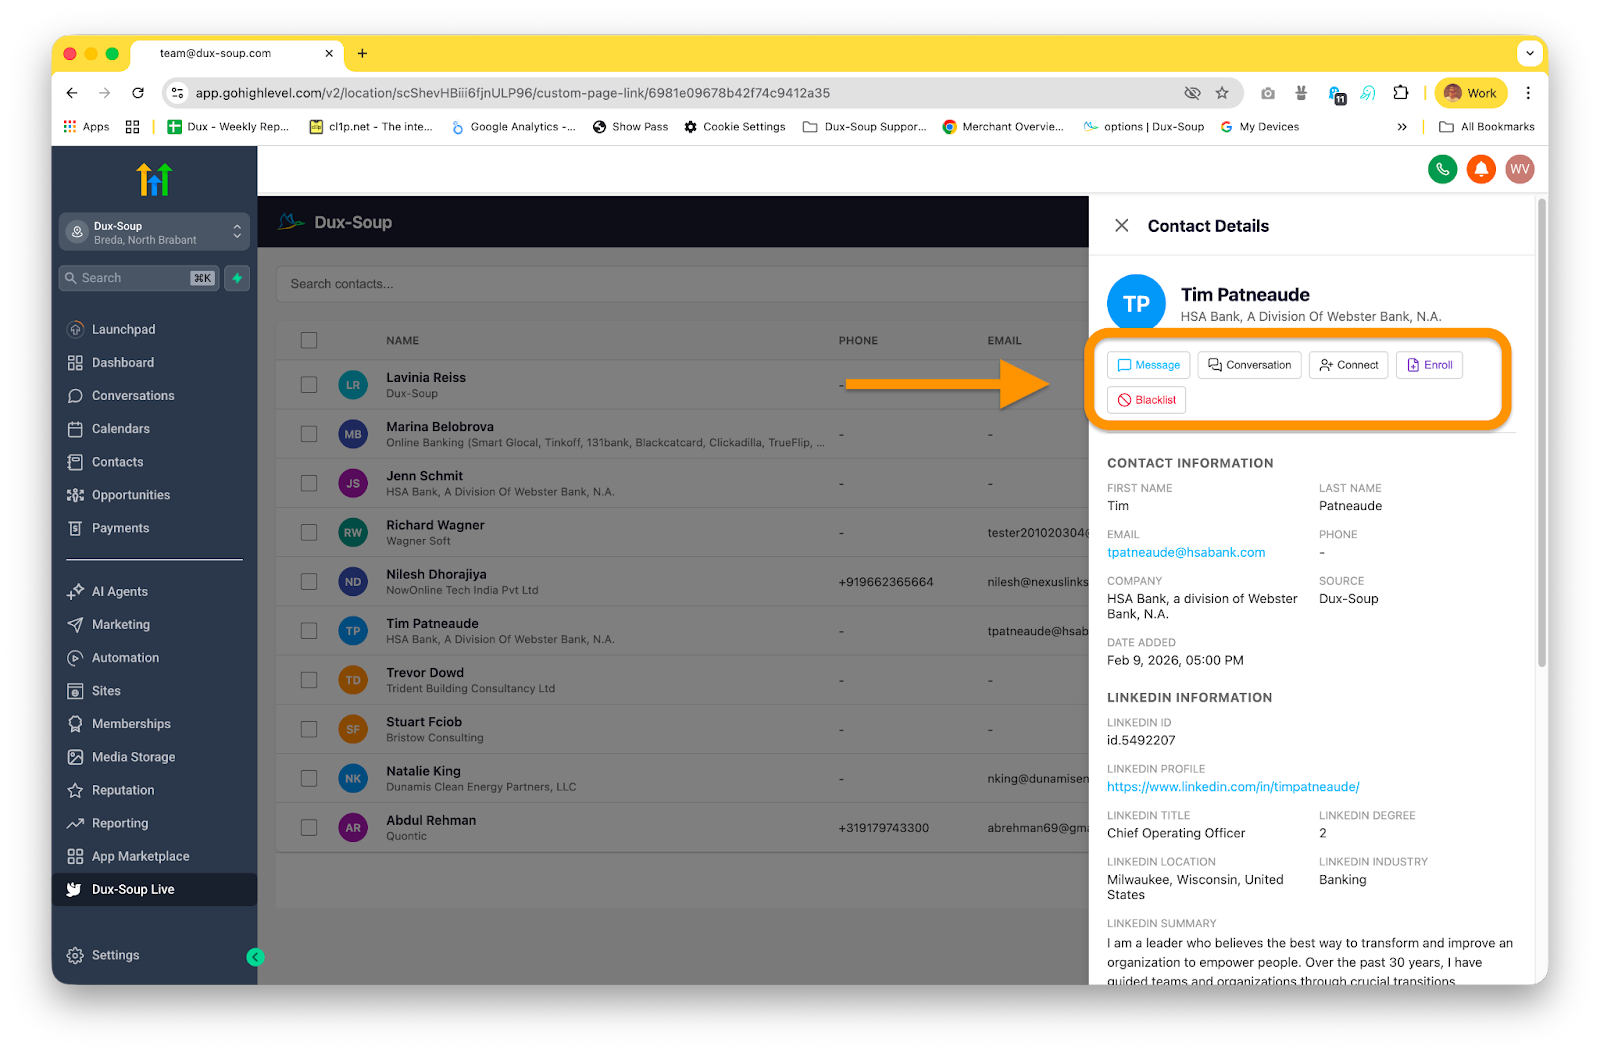The width and height of the screenshot is (1600, 1053).
Task: Open Payments in sidebar
Action: click(x=120, y=527)
